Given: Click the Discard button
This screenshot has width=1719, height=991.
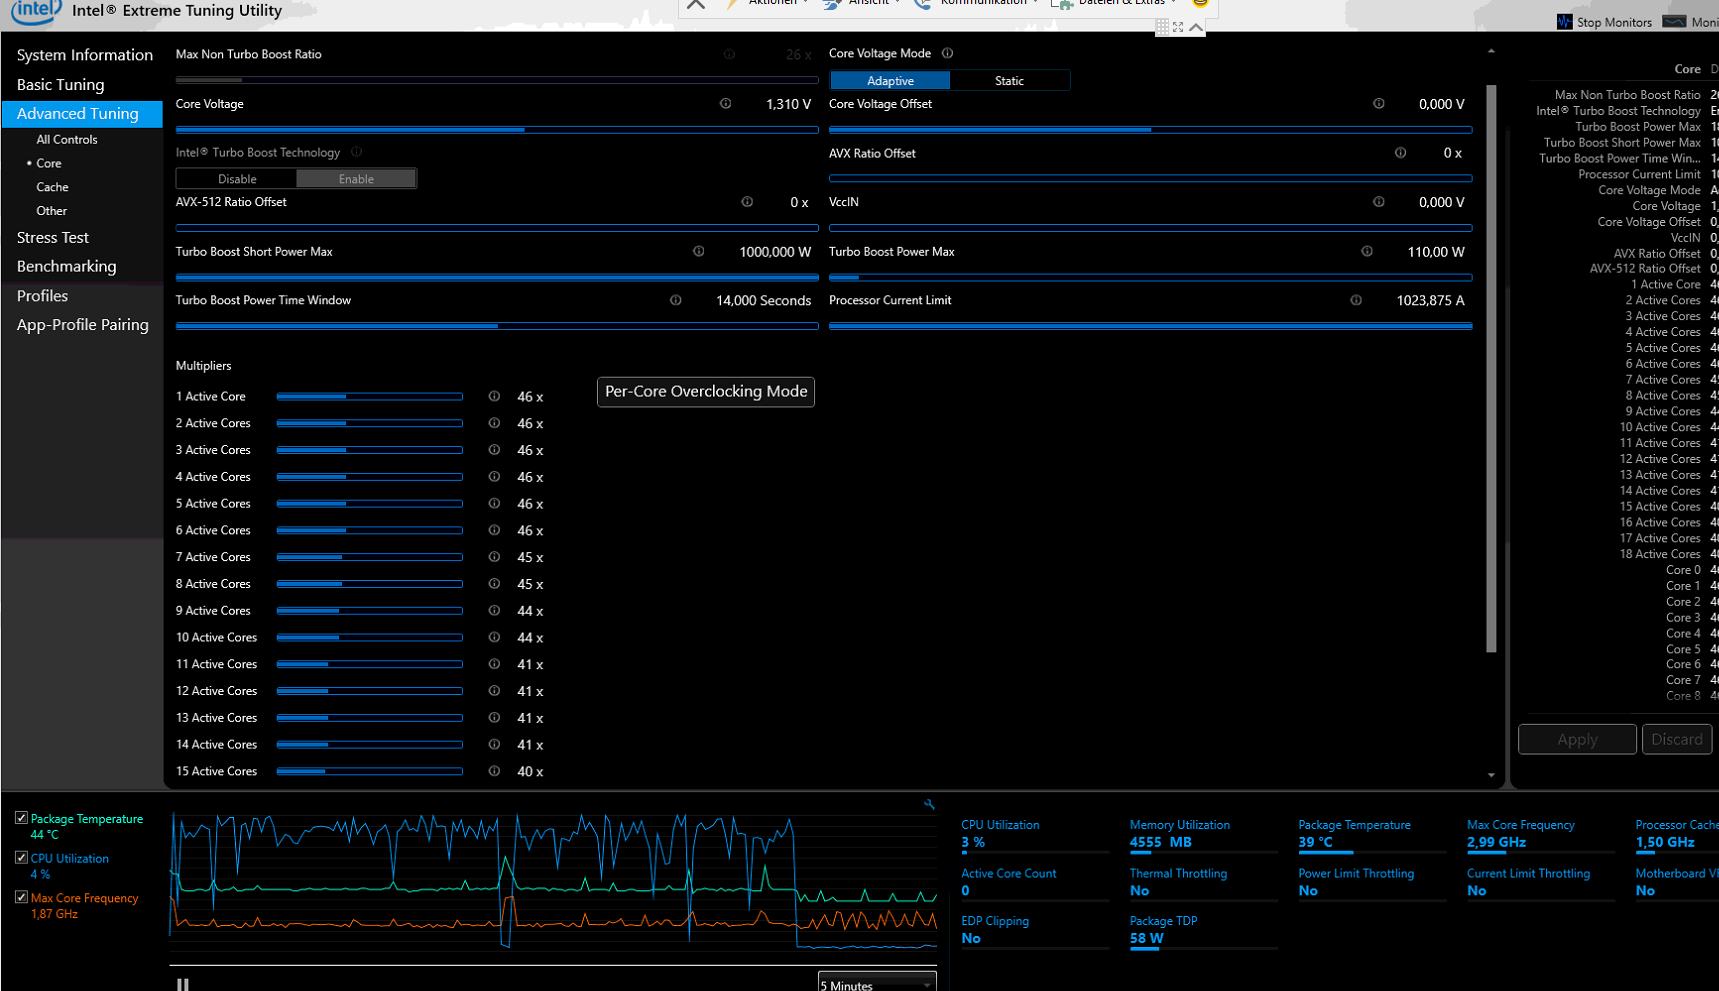Looking at the screenshot, I should click(1676, 739).
